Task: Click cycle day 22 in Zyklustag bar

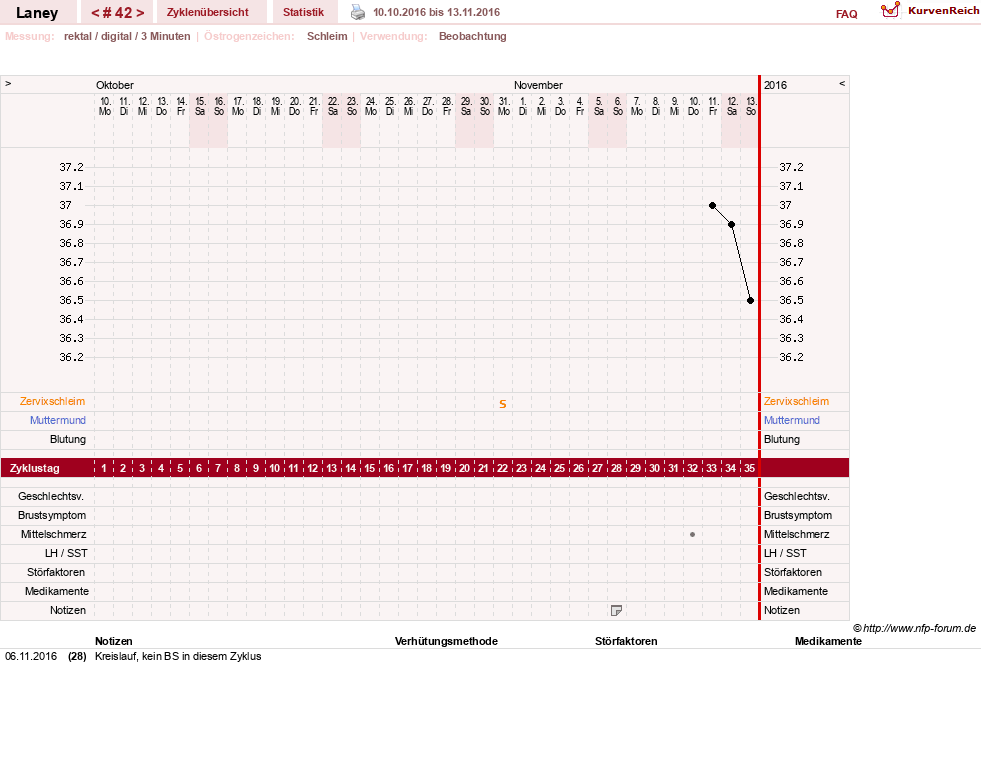Action: [502, 468]
